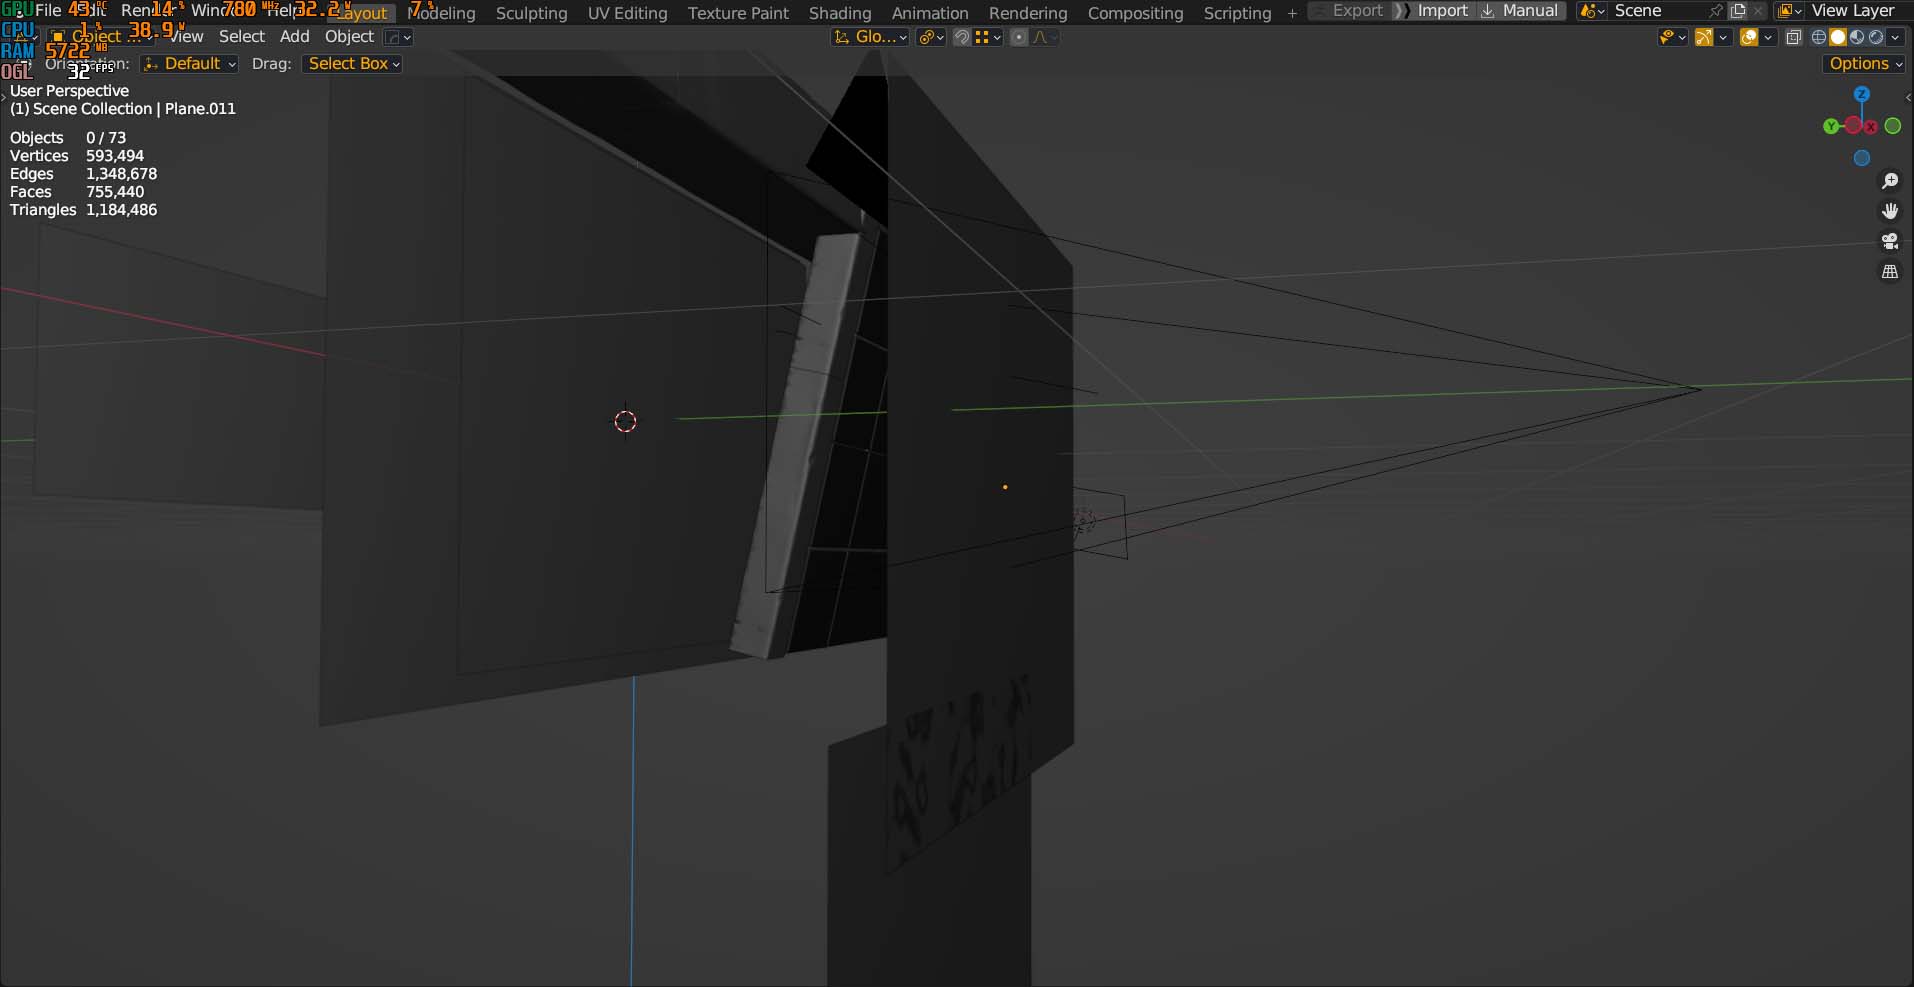Toggle camera view with the camera icon
The height and width of the screenshot is (987, 1914).
[1890, 241]
